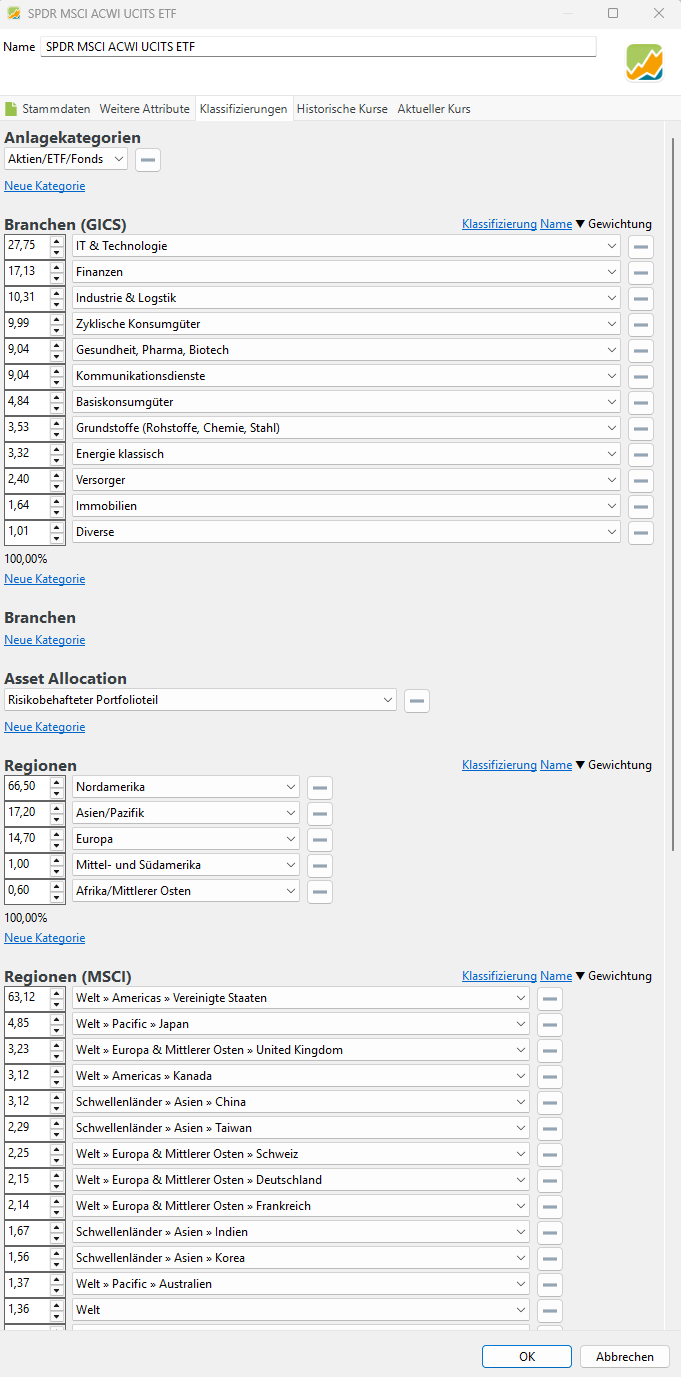Remove the Aktien/ETF/Fonds category with minus button
The width and height of the screenshot is (681, 1377).
tap(148, 160)
